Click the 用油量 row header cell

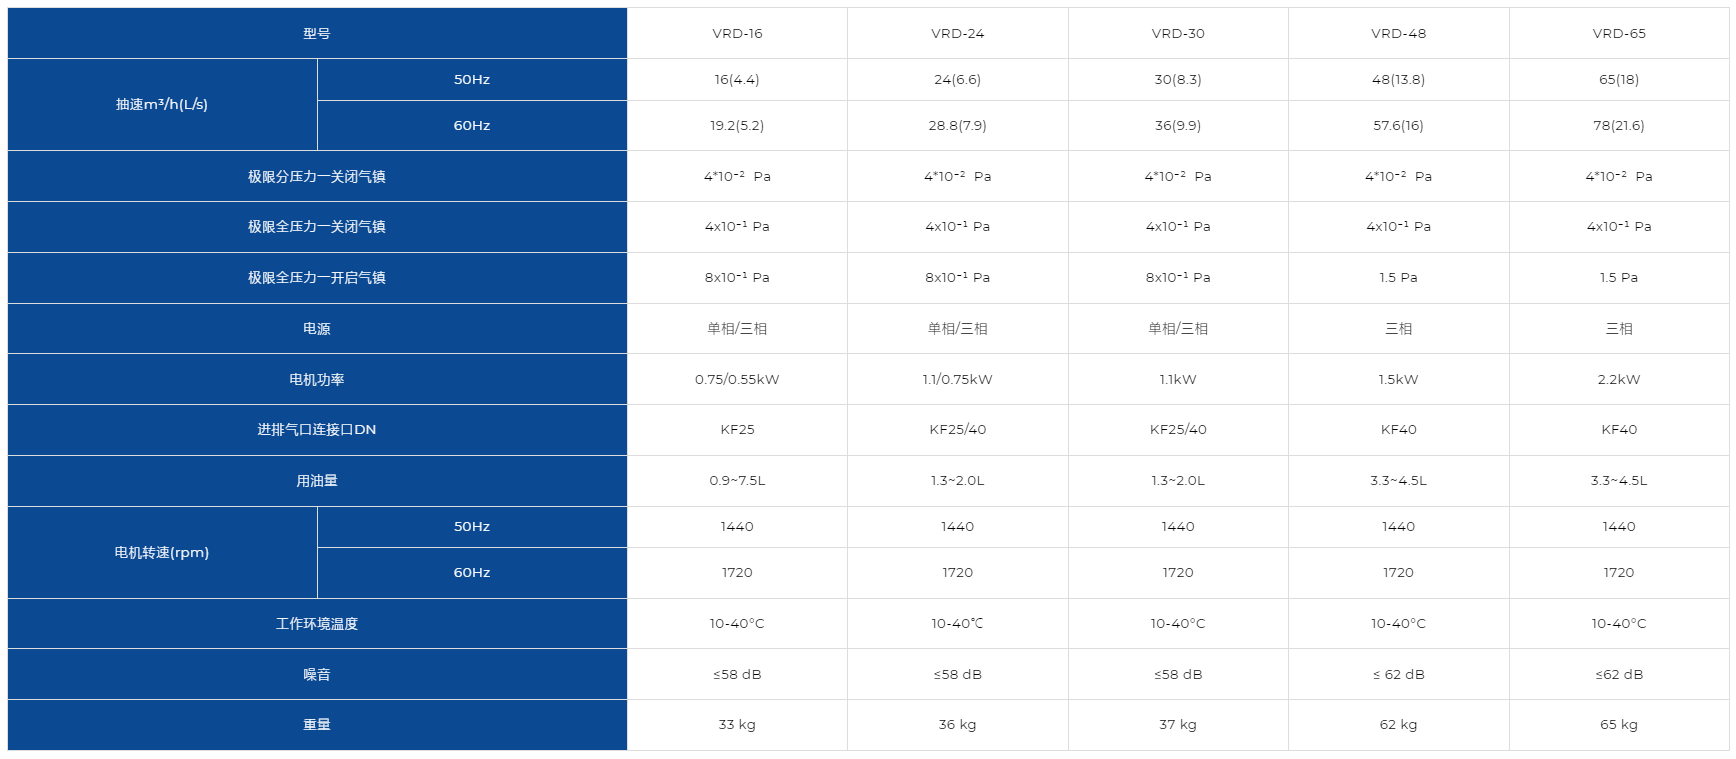pos(317,480)
